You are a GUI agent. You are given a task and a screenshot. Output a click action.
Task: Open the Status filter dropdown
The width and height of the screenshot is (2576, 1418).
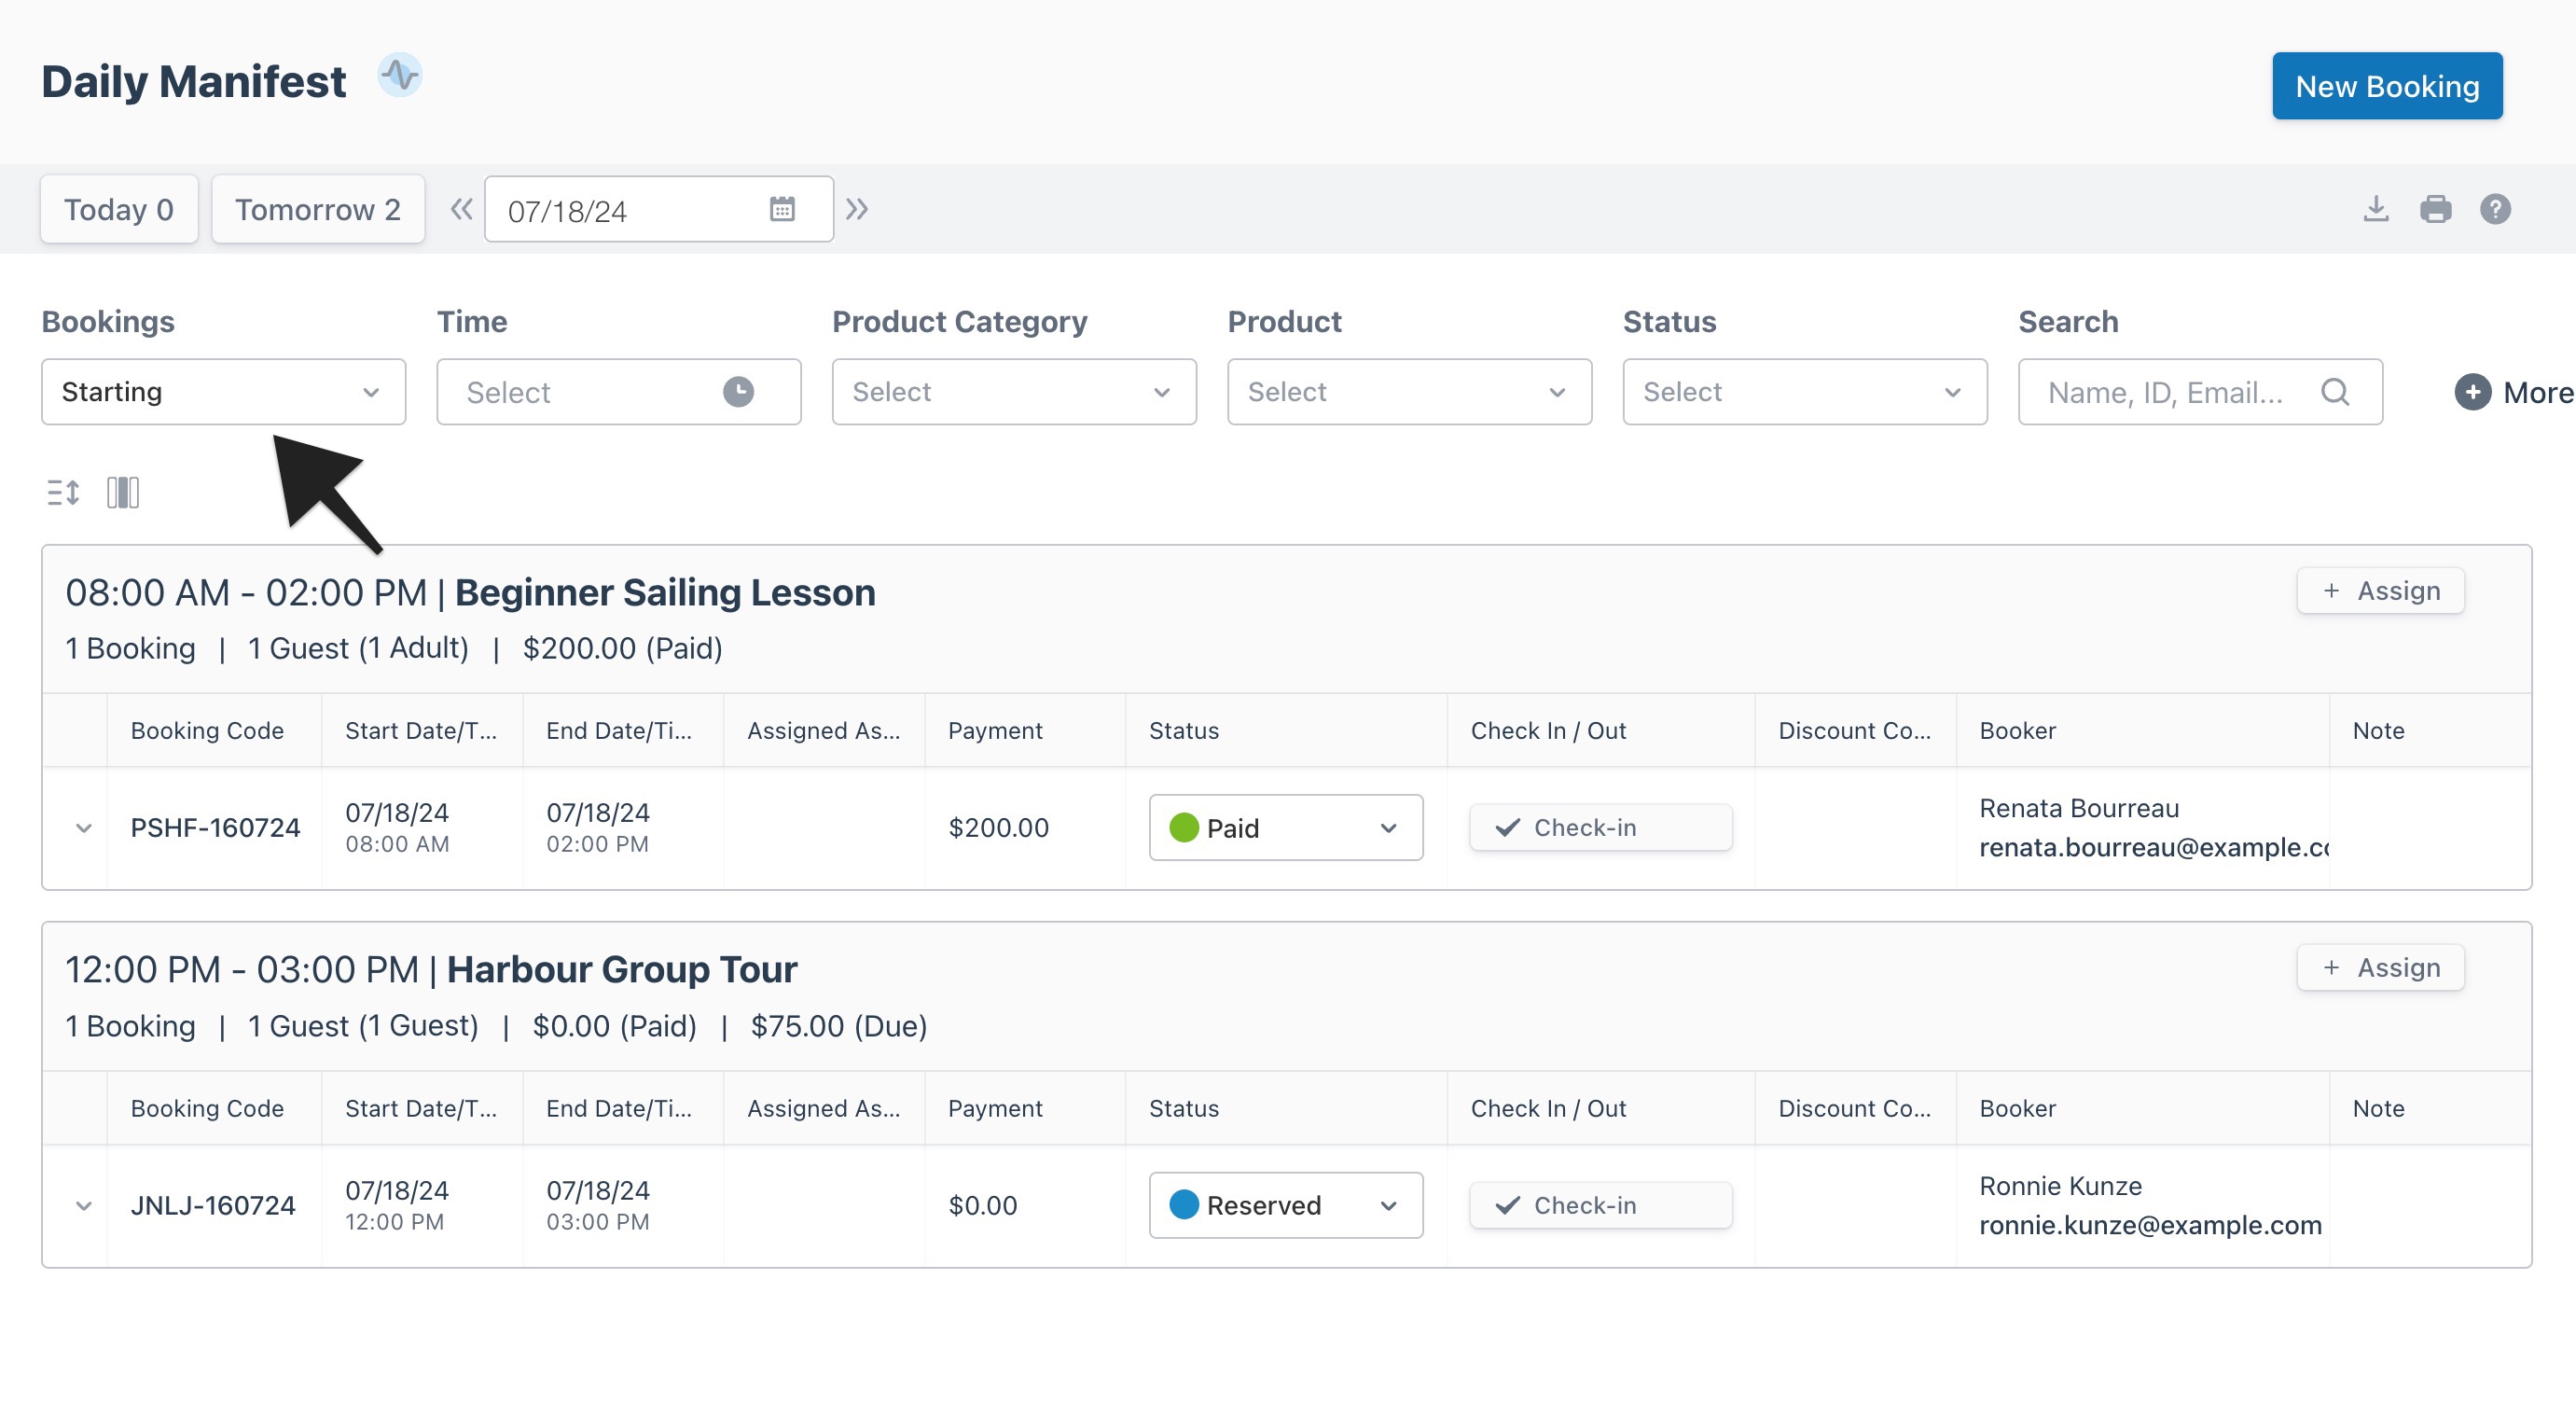1805,392
